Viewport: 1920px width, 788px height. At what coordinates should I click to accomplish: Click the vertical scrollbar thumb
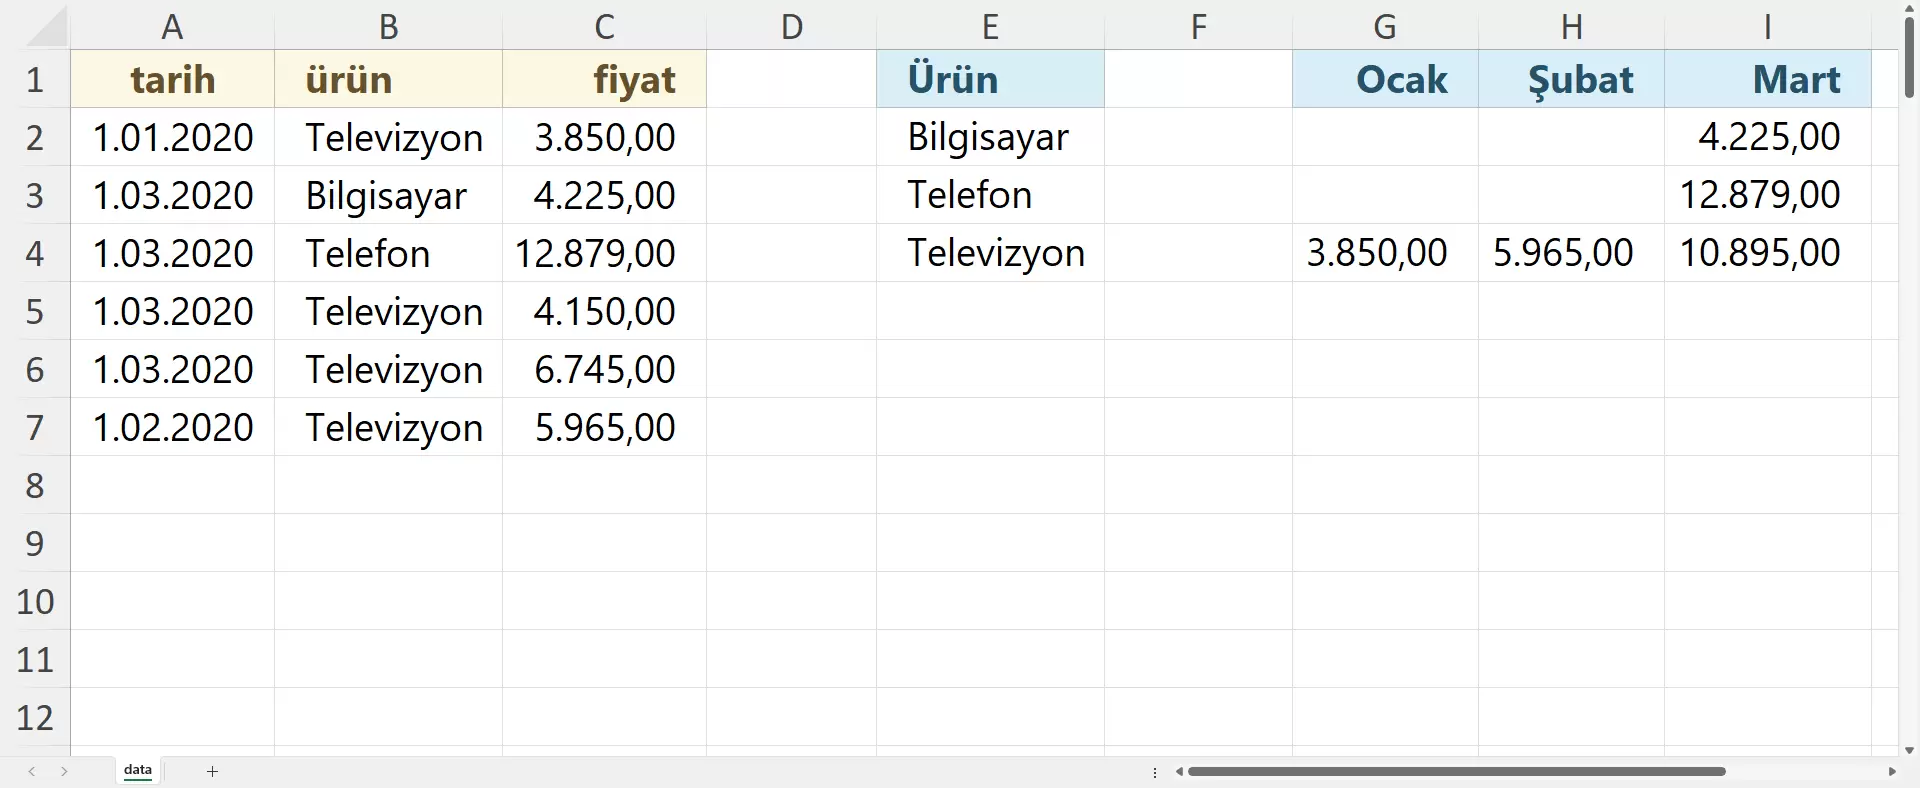pos(1909,57)
